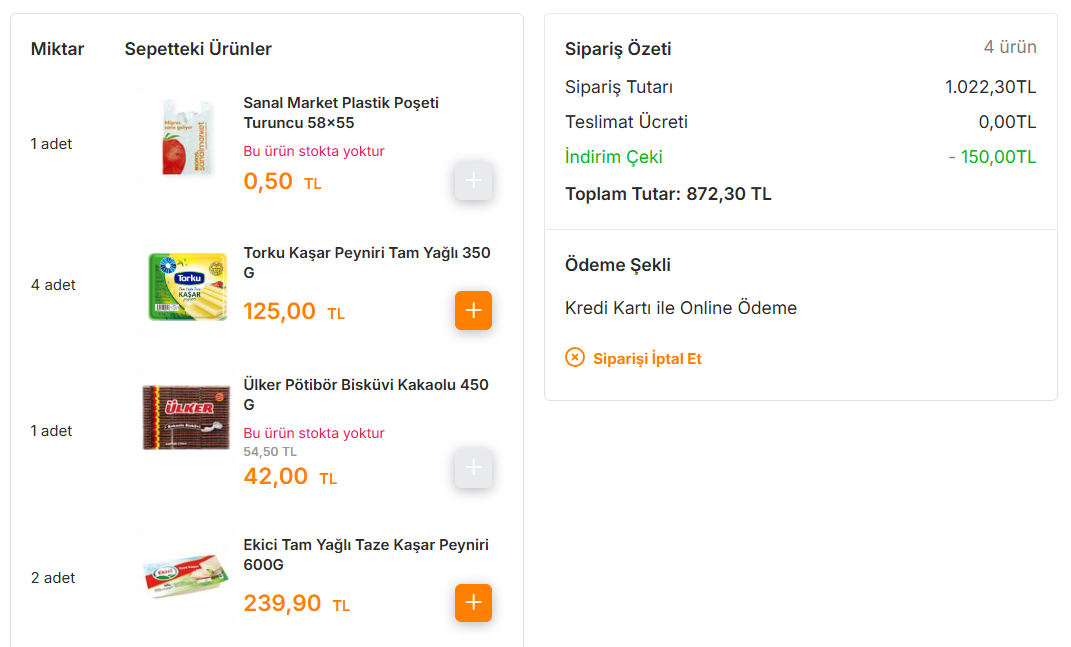Open Ekici Kaşar cheese product image
Screen dimensions: 1071x647
tap(186, 577)
